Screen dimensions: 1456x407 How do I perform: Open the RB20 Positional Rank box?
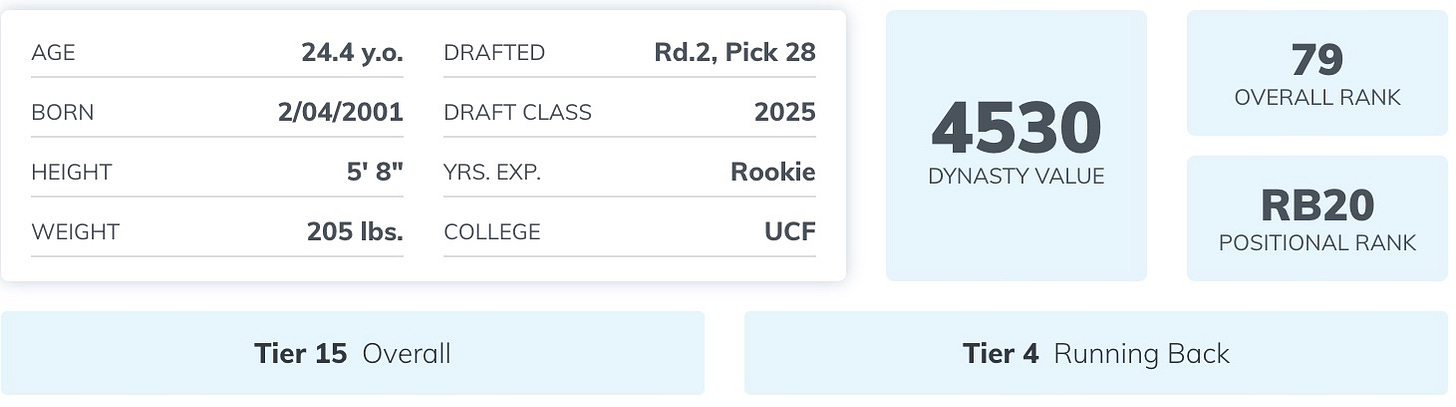(x=1317, y=218)
